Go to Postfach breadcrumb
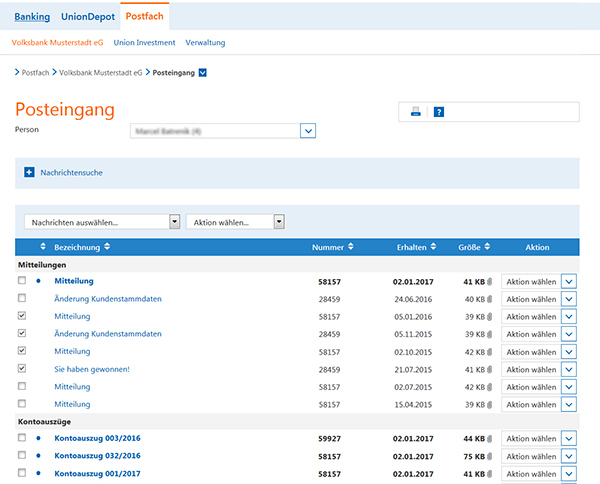The width and height of the screenshot is (600, 484). [x=35, y=73]
